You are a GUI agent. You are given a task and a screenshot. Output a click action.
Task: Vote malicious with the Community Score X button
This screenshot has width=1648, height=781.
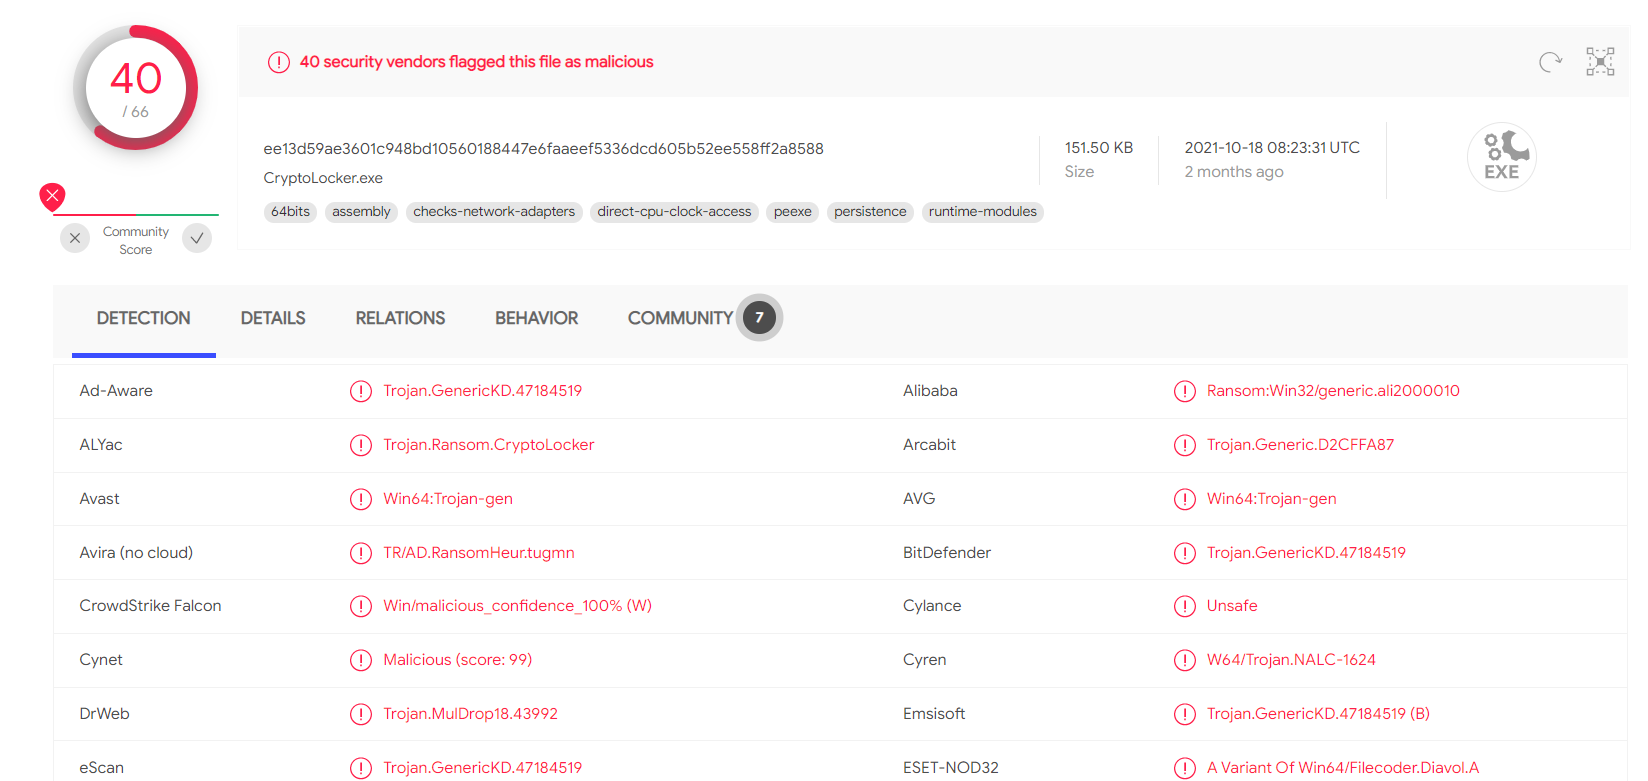pos(75,238)
